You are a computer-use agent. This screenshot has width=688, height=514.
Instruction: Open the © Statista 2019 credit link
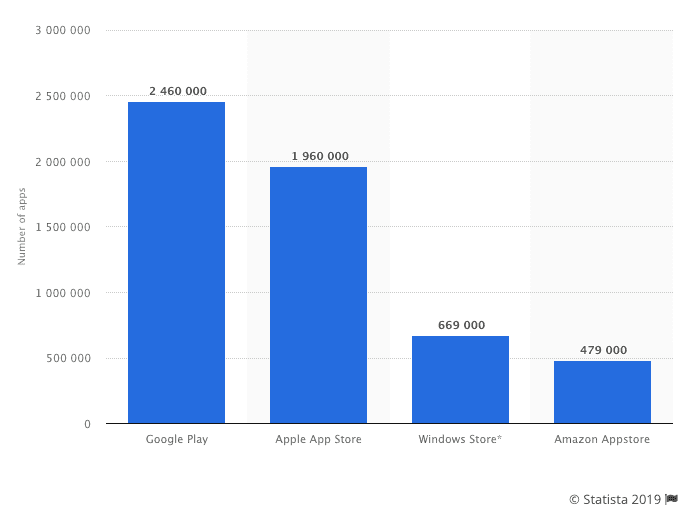click(615, 500)
